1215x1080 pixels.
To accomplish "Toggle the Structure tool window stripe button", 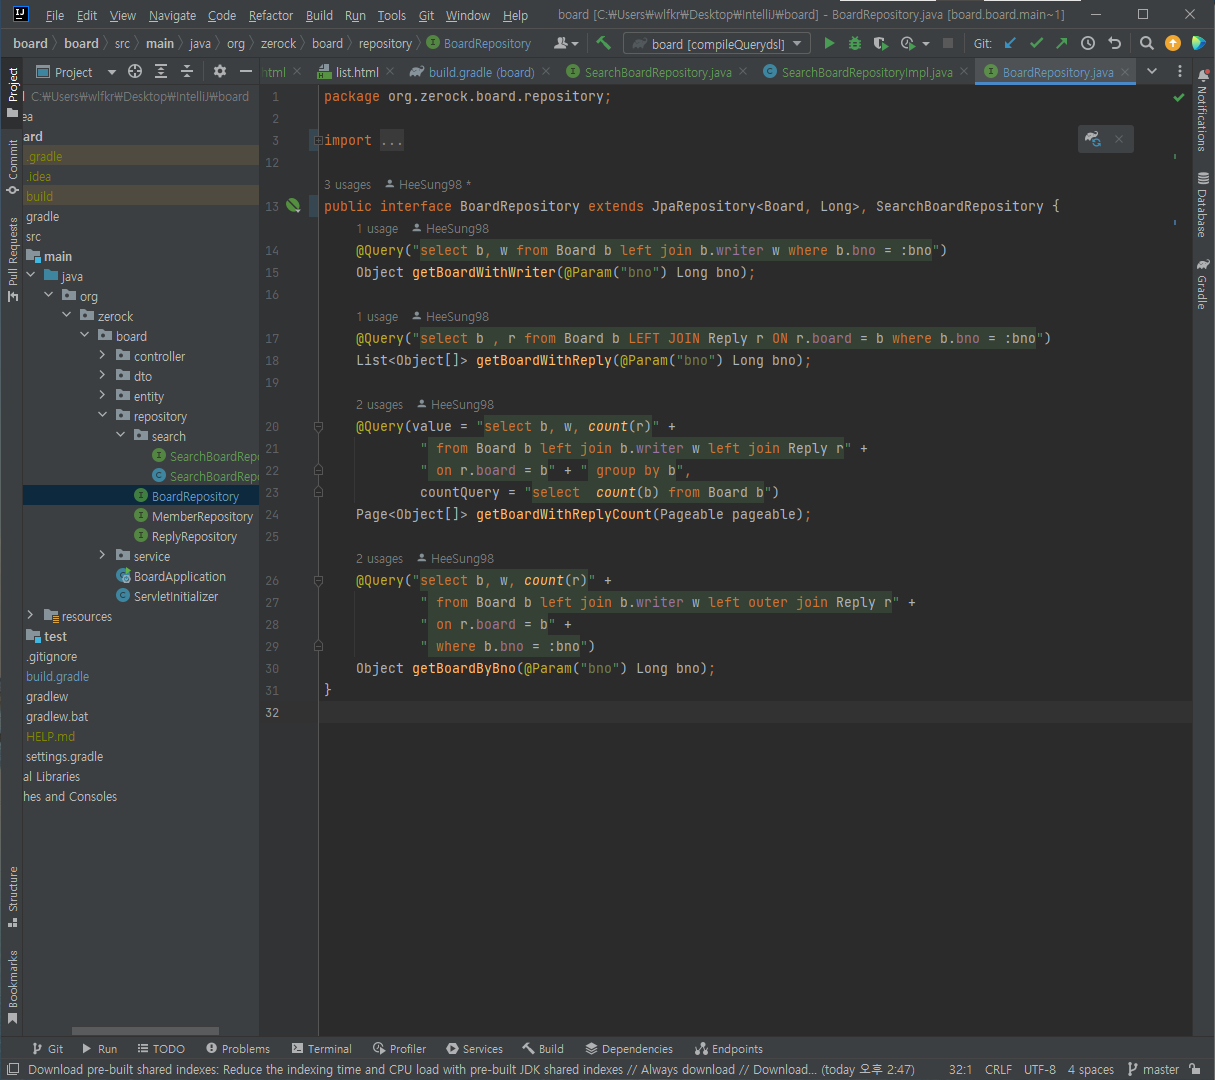I will pos(13,896).
